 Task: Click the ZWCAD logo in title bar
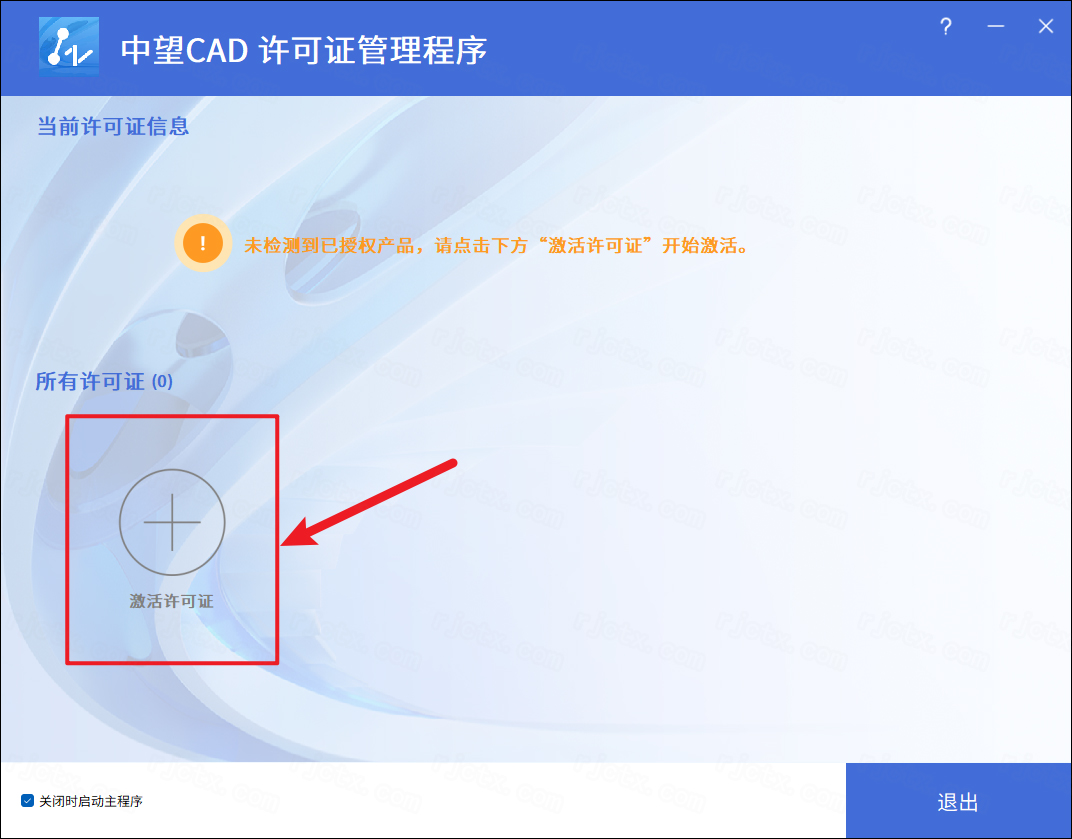coord(68,46)
